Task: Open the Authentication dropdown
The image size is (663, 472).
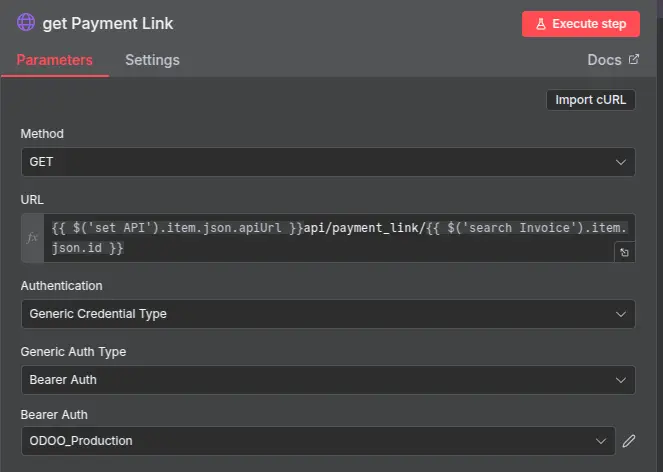Action: pos(320,314)
